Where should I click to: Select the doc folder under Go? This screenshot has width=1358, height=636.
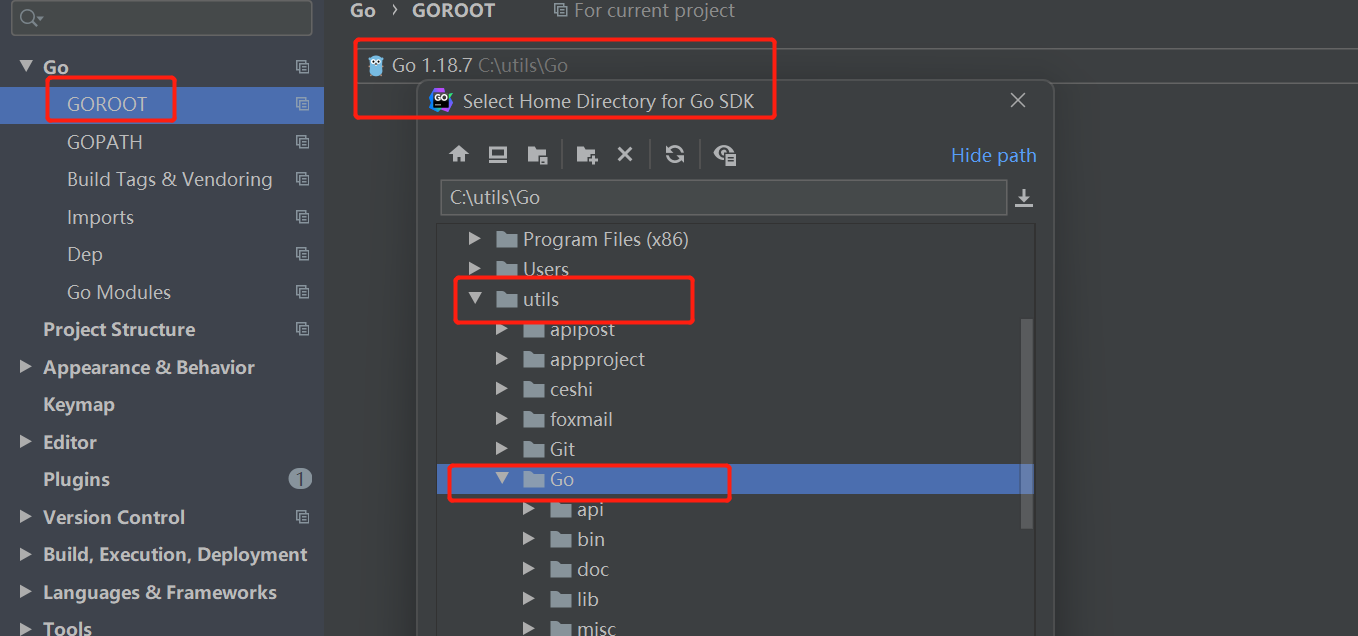[x=593, y=569]
